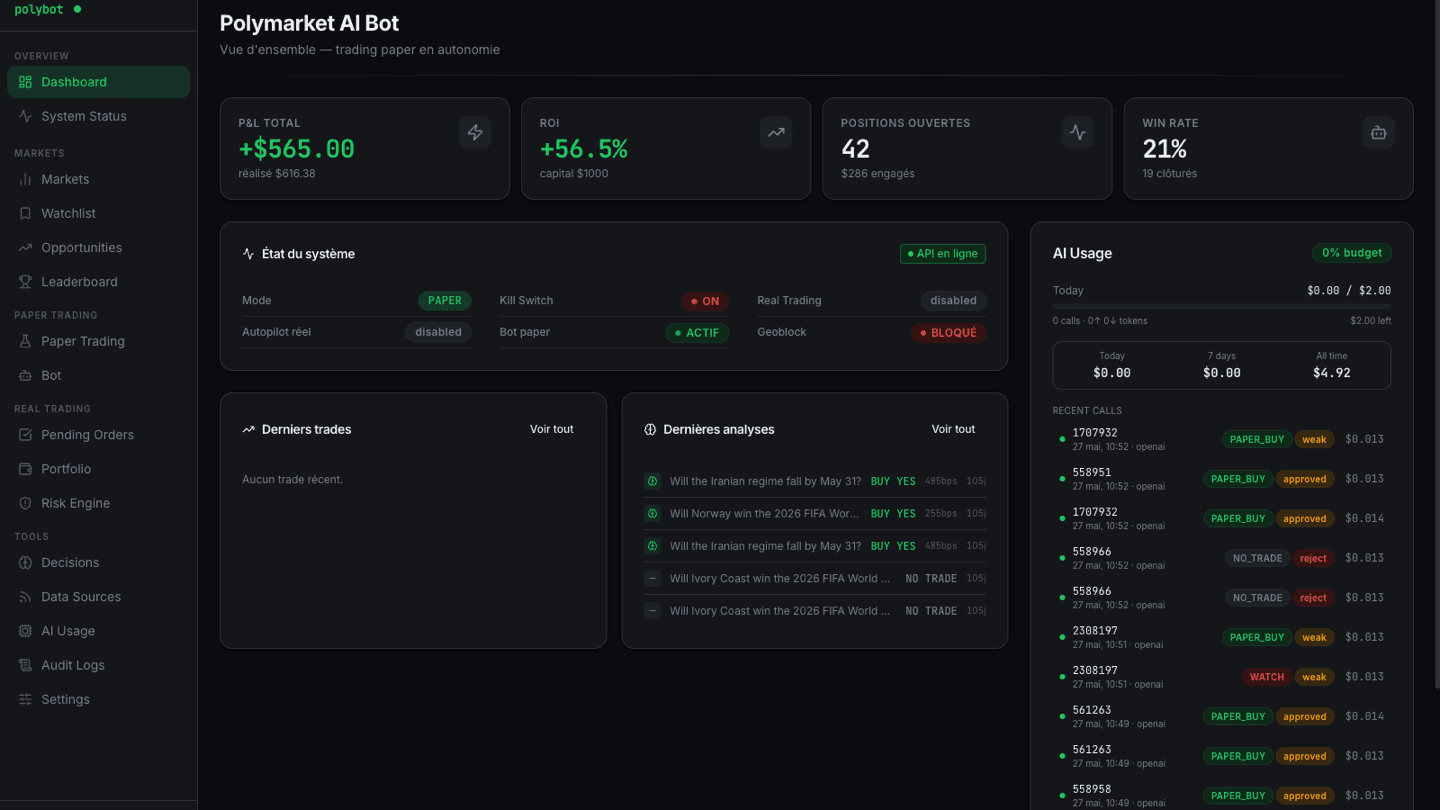1440x810 pixels.
Task: Click the All time $4.92 value
Action: [x=1331, y=373]
